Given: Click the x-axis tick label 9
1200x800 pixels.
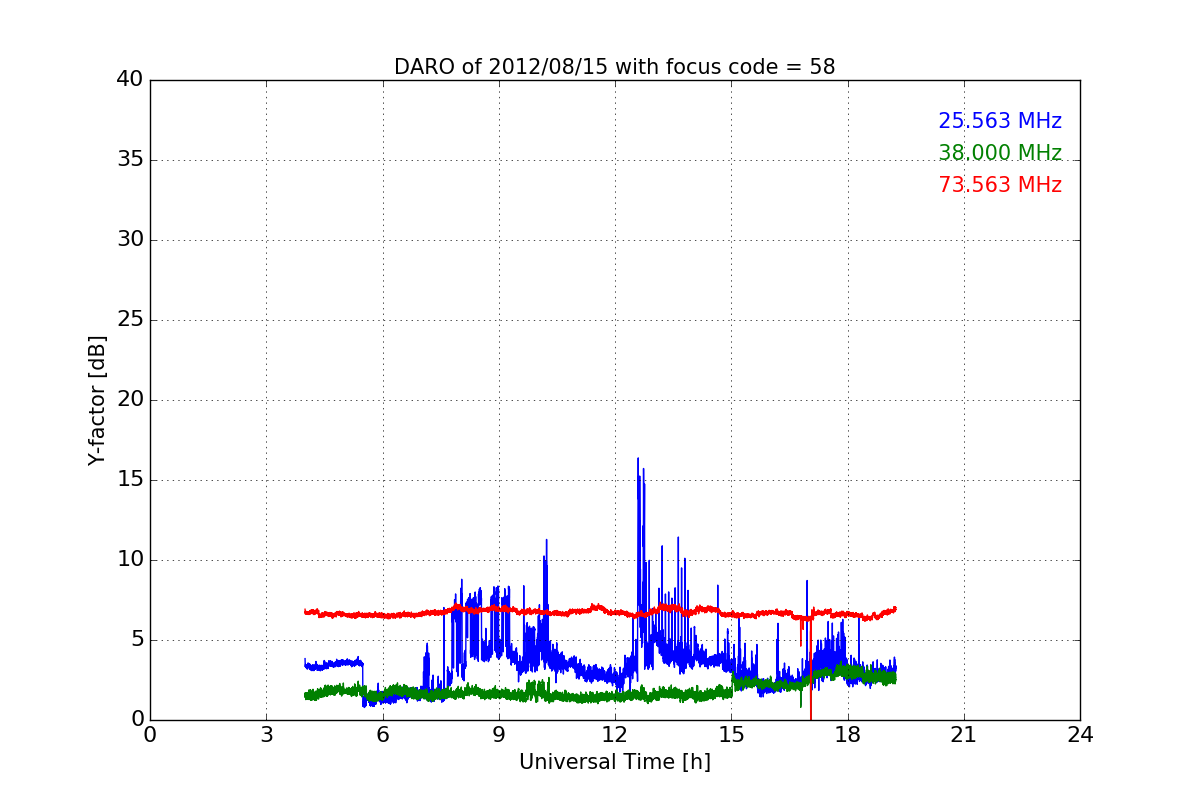Looking at the screenshot, I should (499, 735).
